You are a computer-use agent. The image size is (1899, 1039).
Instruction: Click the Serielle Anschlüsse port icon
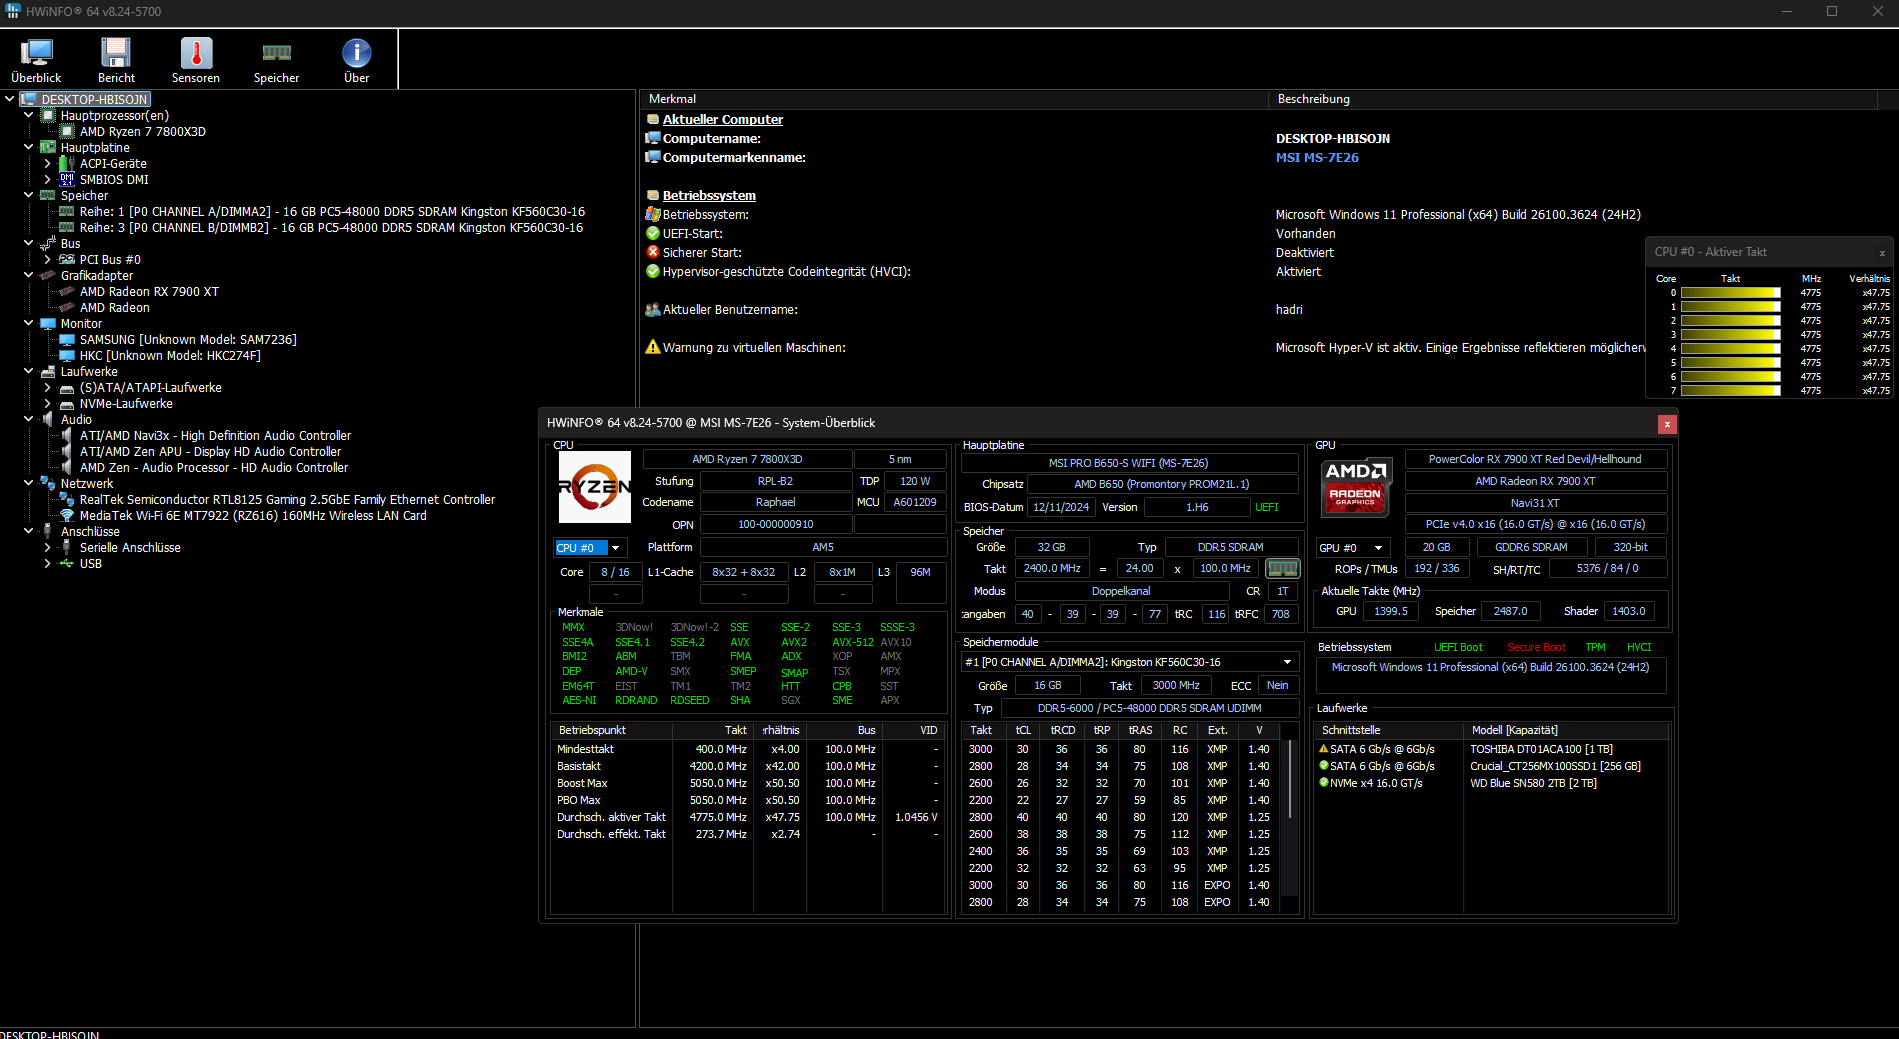67,548
